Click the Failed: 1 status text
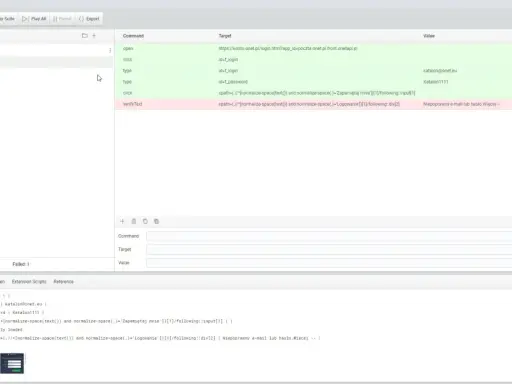Image resolution: width=512 pixels, height=384 pixels. pos(21,264)
